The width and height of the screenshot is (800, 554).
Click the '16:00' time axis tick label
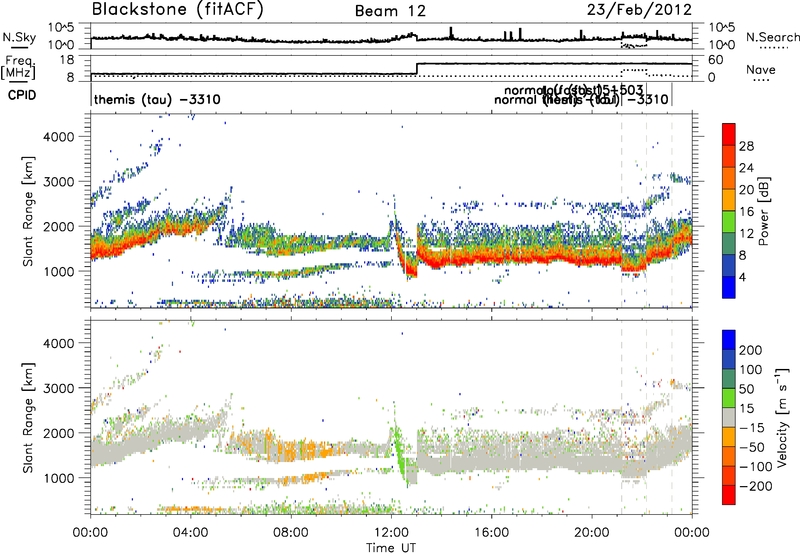(x=491, y=533)
